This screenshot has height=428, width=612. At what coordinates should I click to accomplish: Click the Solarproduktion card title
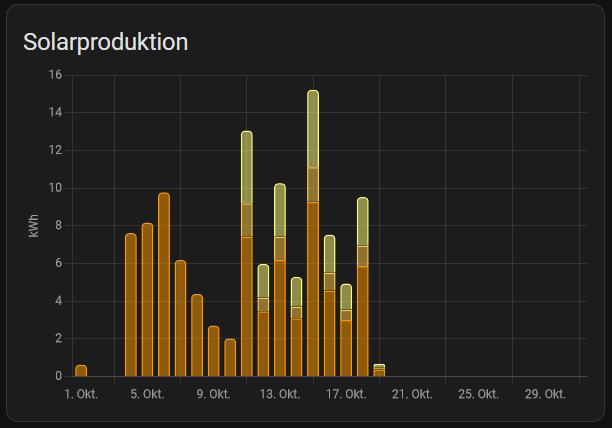pyautogui.click(x=105, y=42)
